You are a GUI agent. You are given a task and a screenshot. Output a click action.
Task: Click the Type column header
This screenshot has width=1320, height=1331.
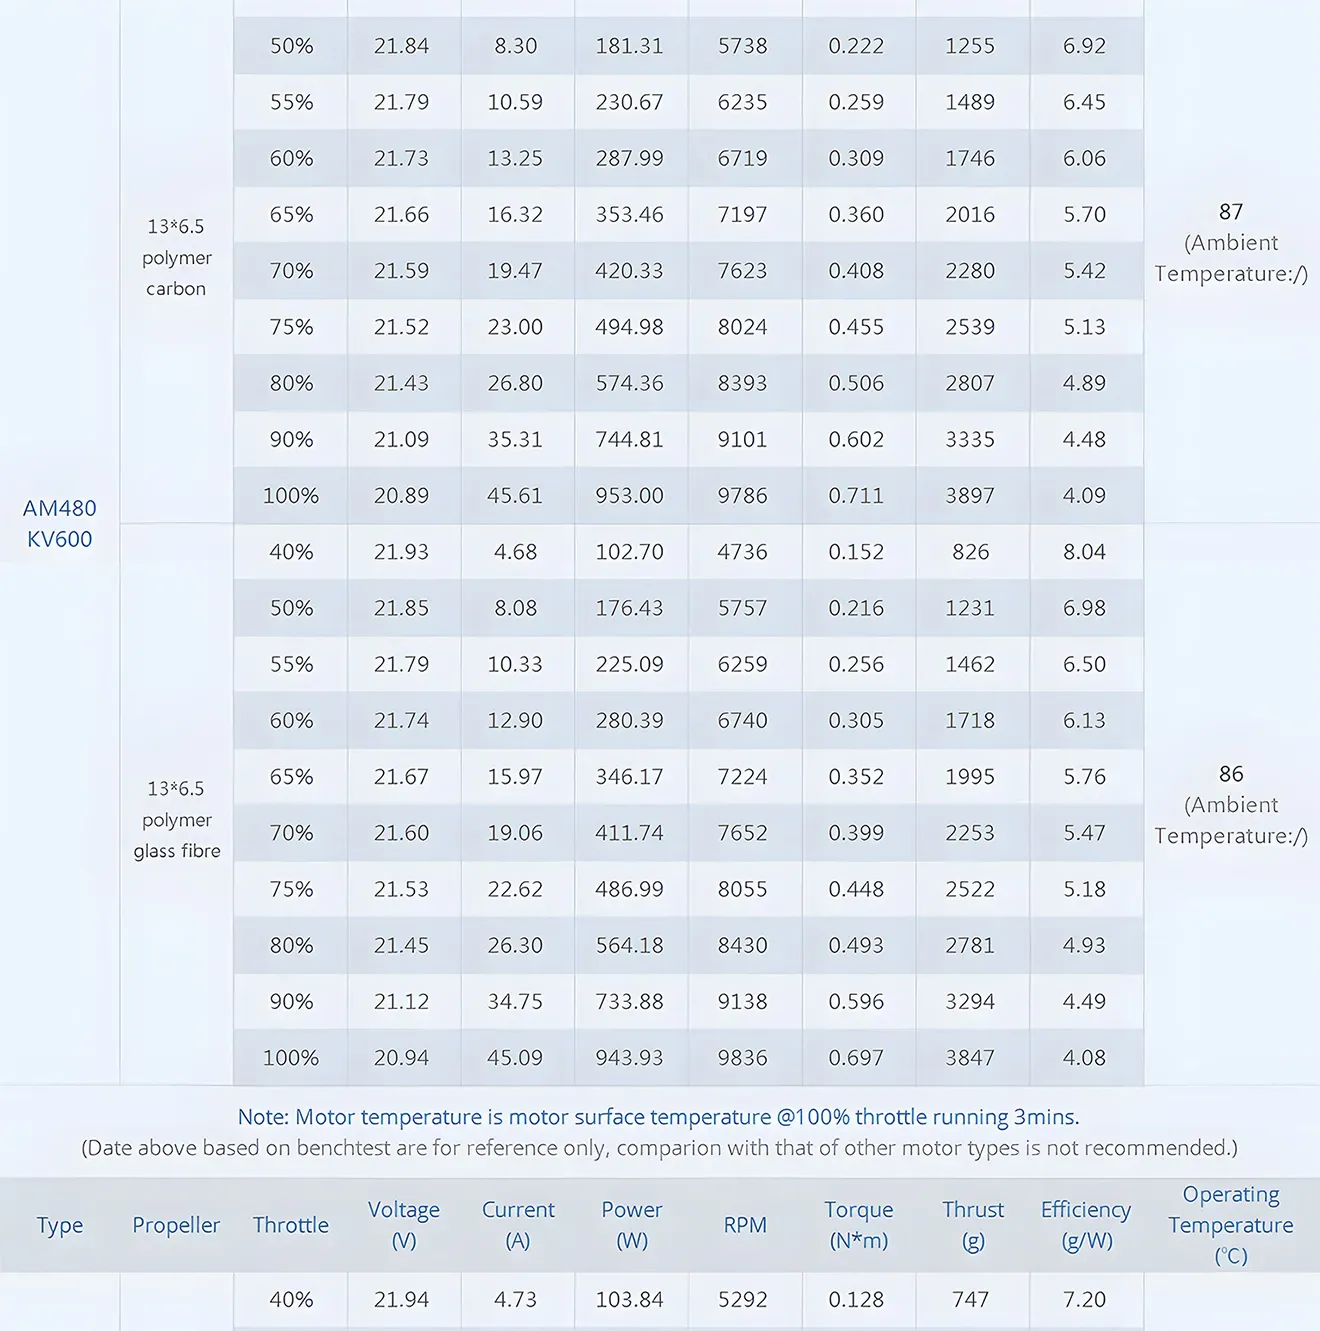pyautogui.click(x=59, y=1225)
